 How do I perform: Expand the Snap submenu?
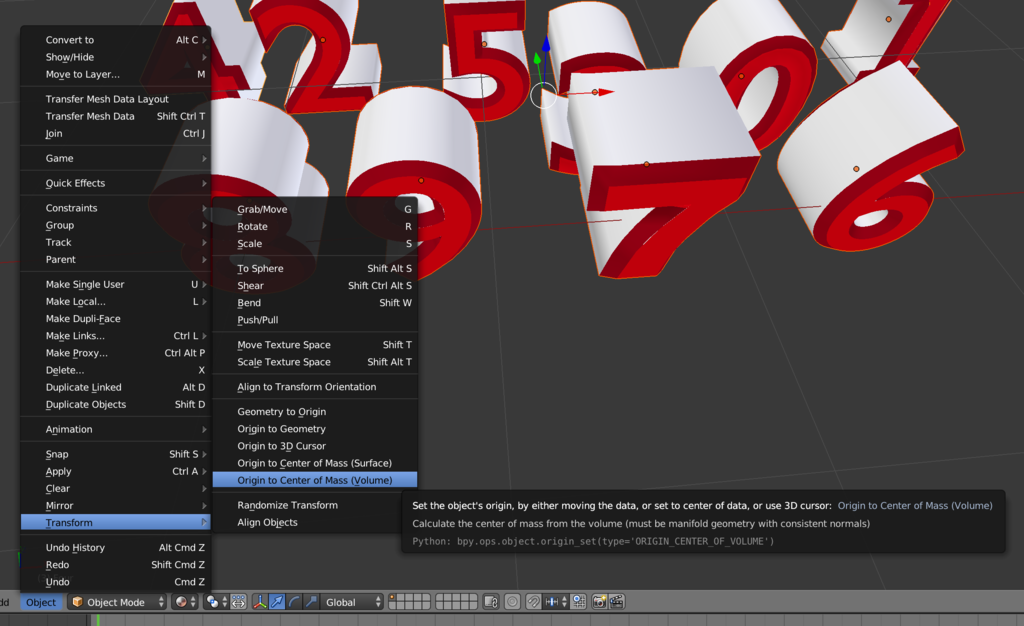pyautogui.click(x=116, y=454)
